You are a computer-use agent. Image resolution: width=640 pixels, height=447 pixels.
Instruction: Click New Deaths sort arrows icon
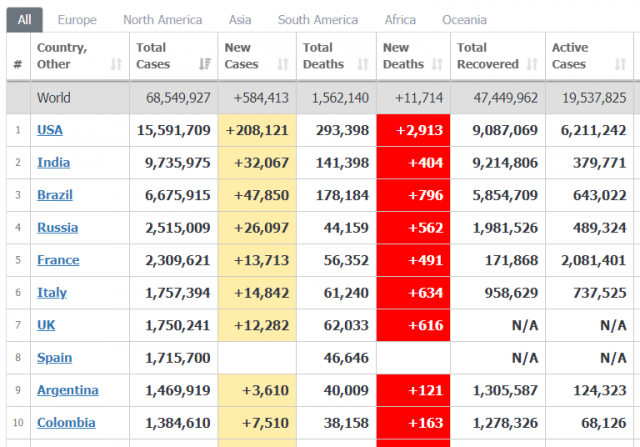tap(437, 64)
